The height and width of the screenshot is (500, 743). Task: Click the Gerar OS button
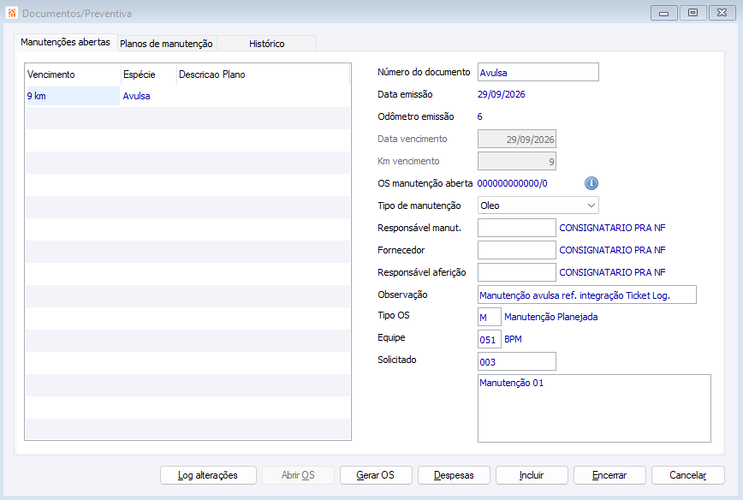click(375, 475)
